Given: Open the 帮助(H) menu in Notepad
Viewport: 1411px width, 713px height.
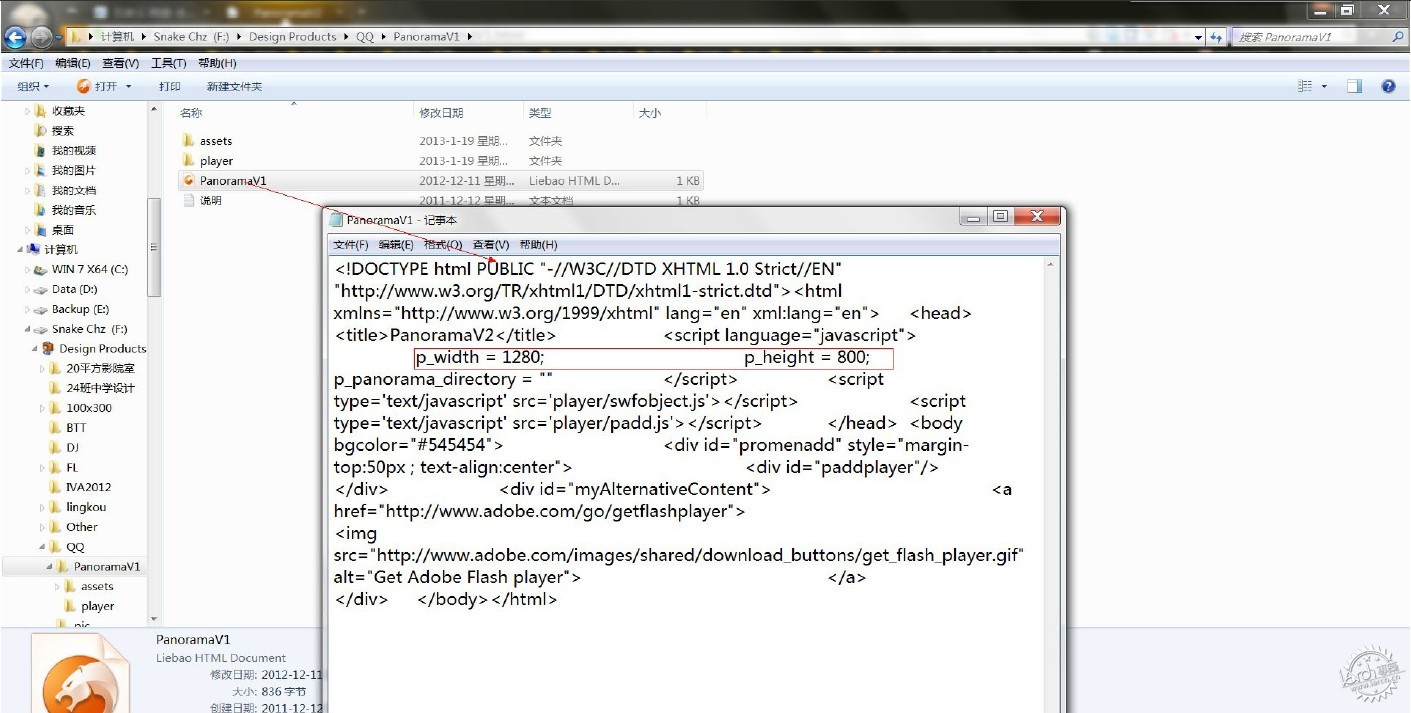Looking at the screenshot, I should (x=538, y=245).
